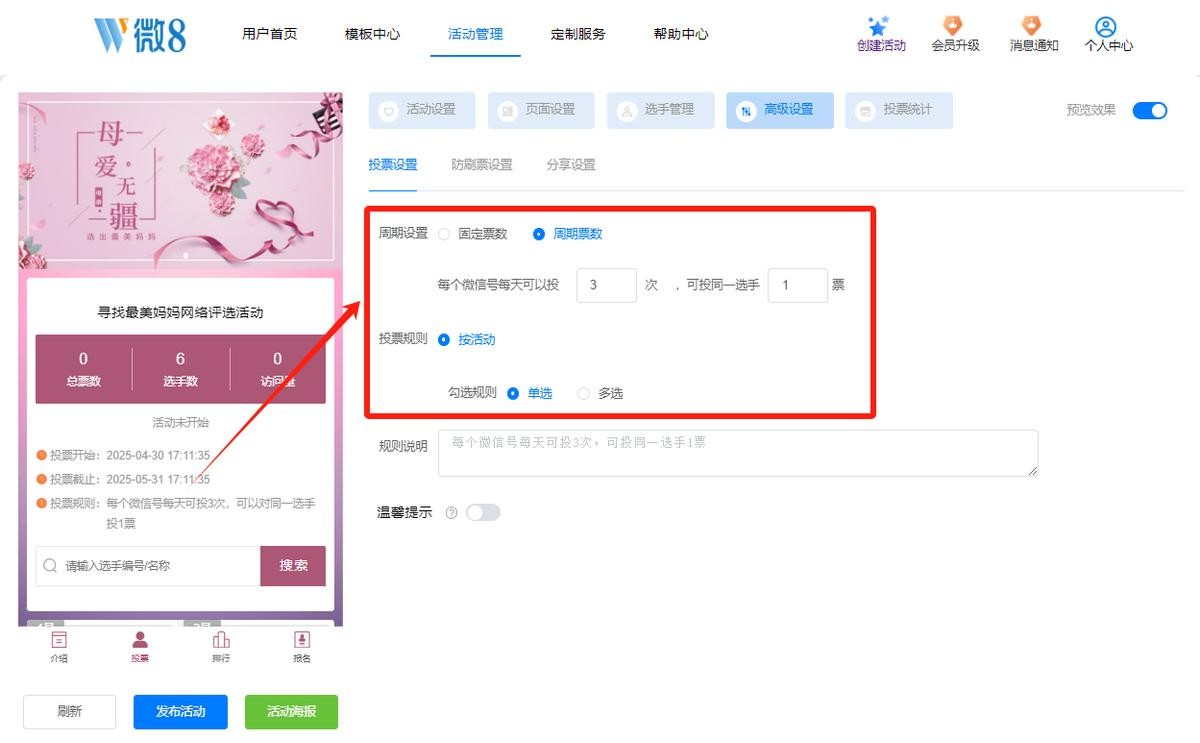Tap the 报名 sign-up icon in preview
This screenshot has height=743, width=1200.
point(301,641)
